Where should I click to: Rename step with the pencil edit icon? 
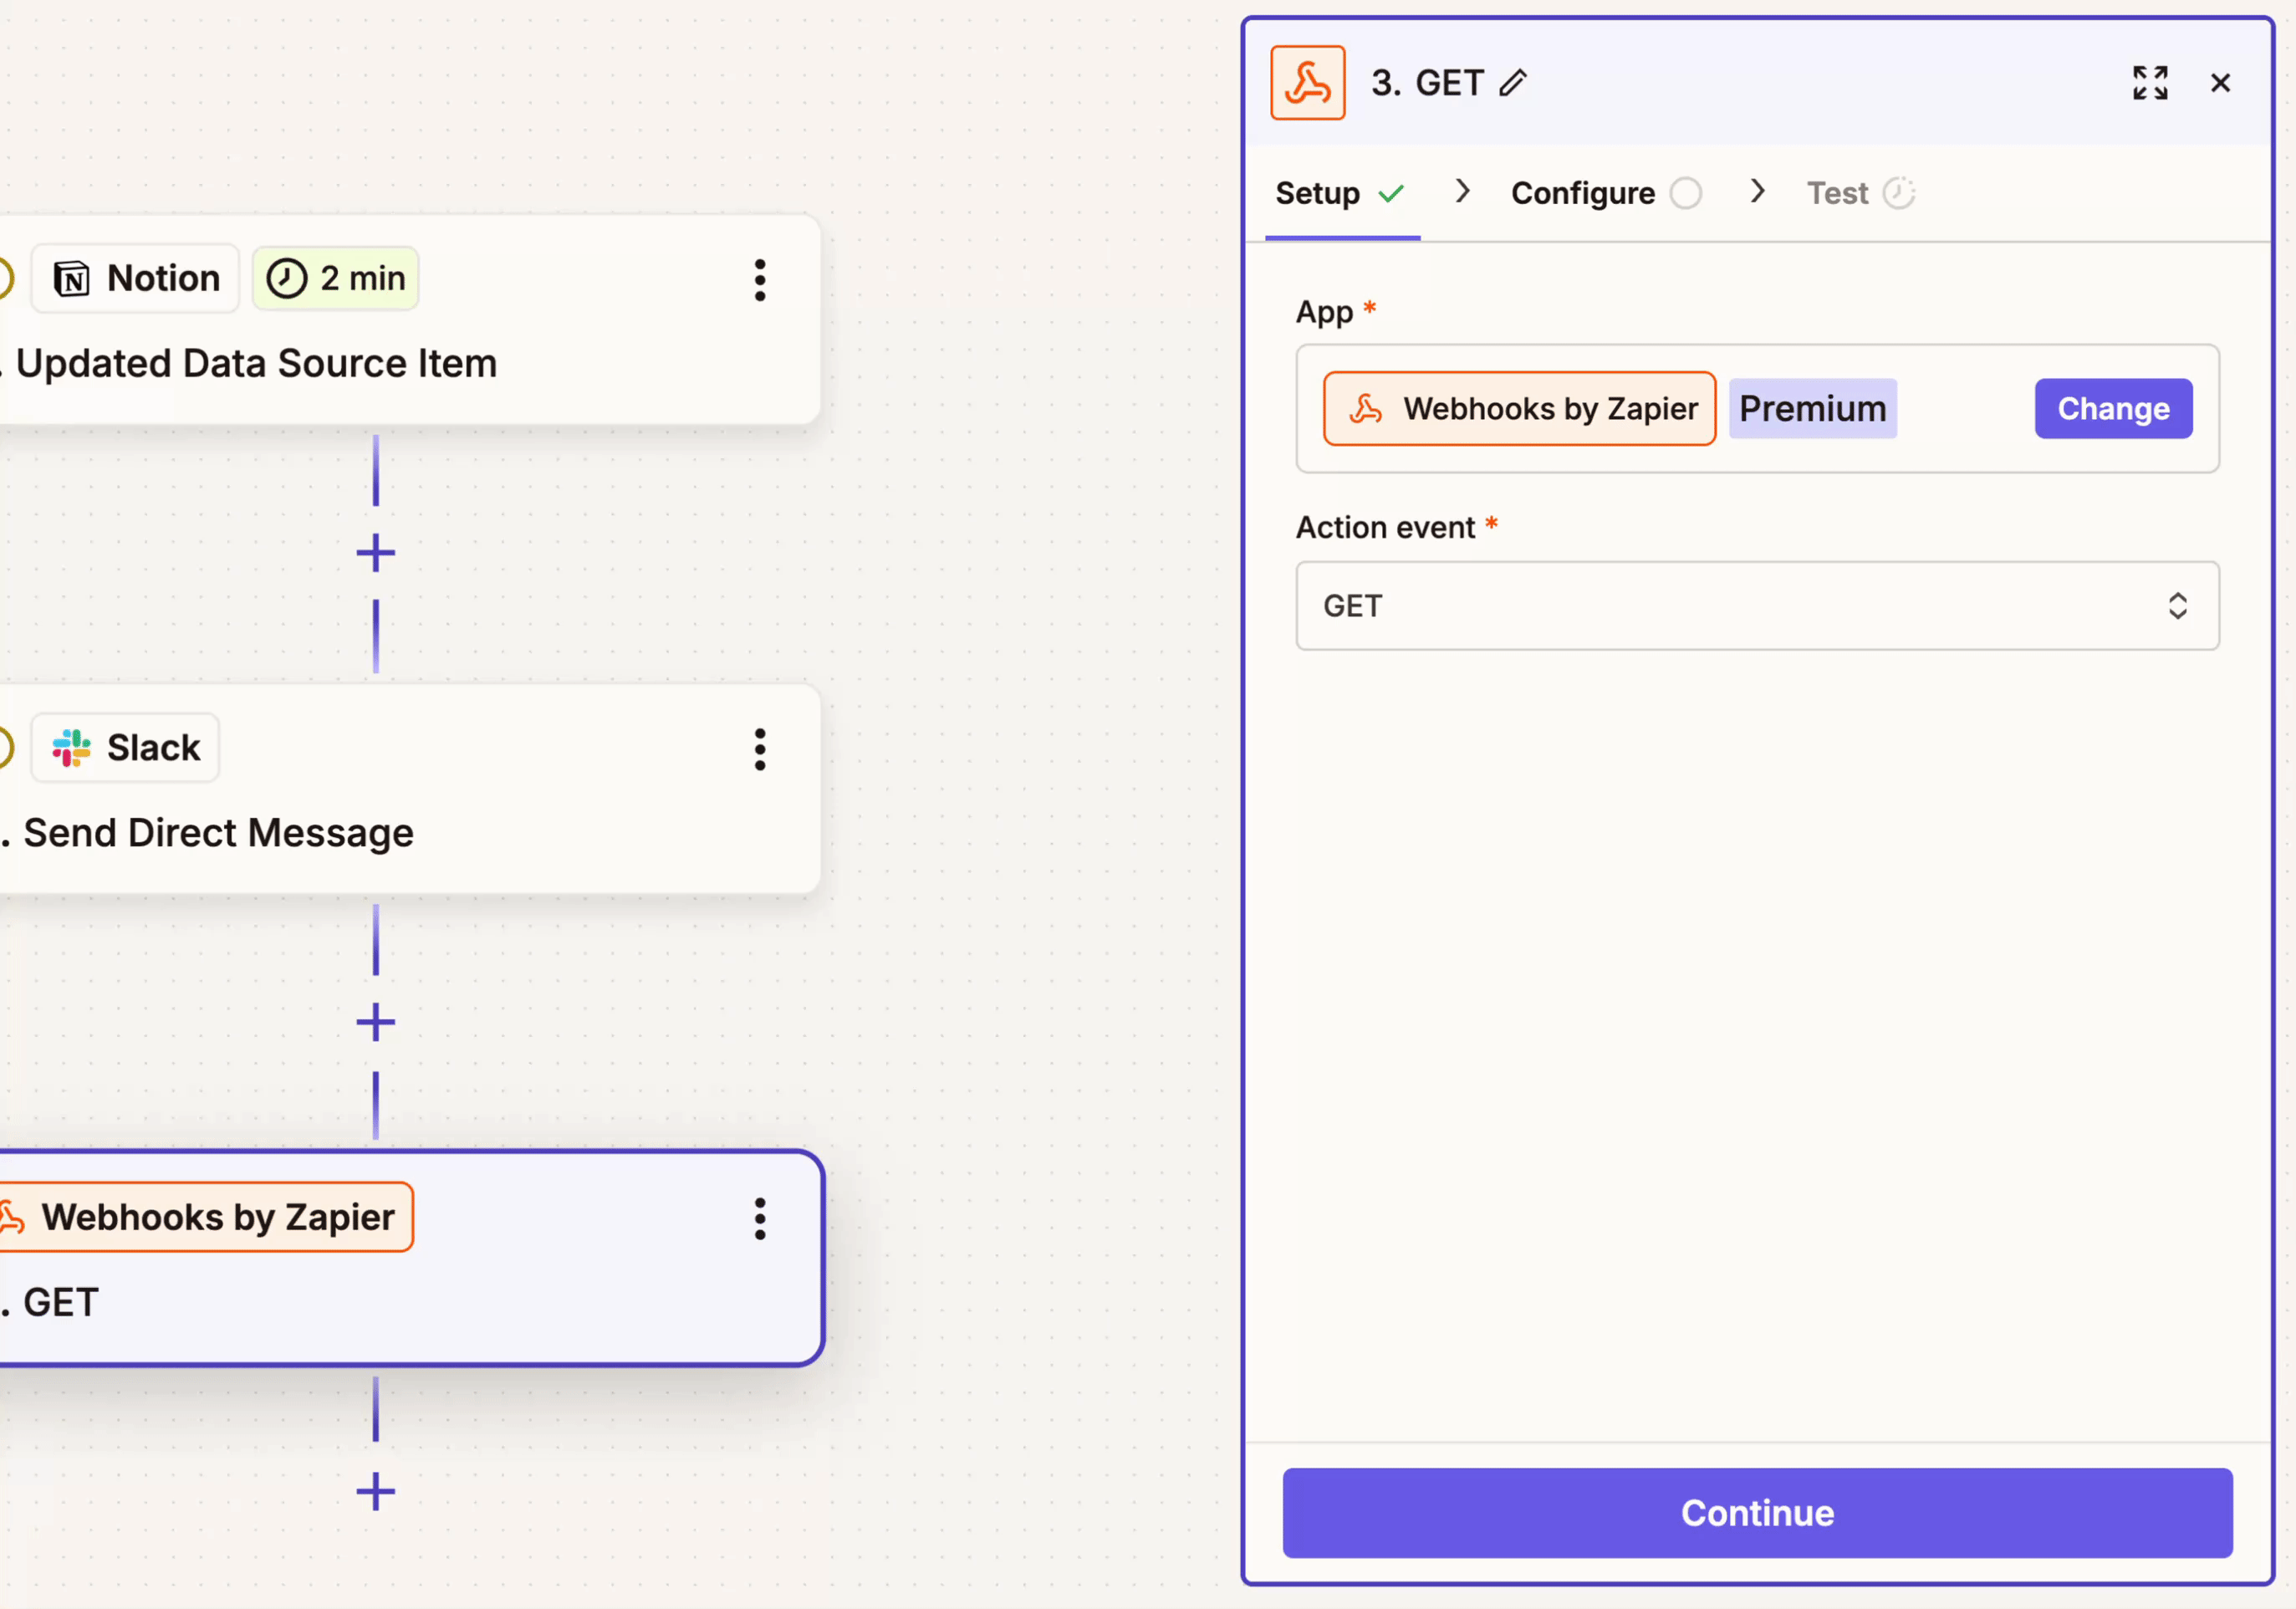pos(1513,83)
